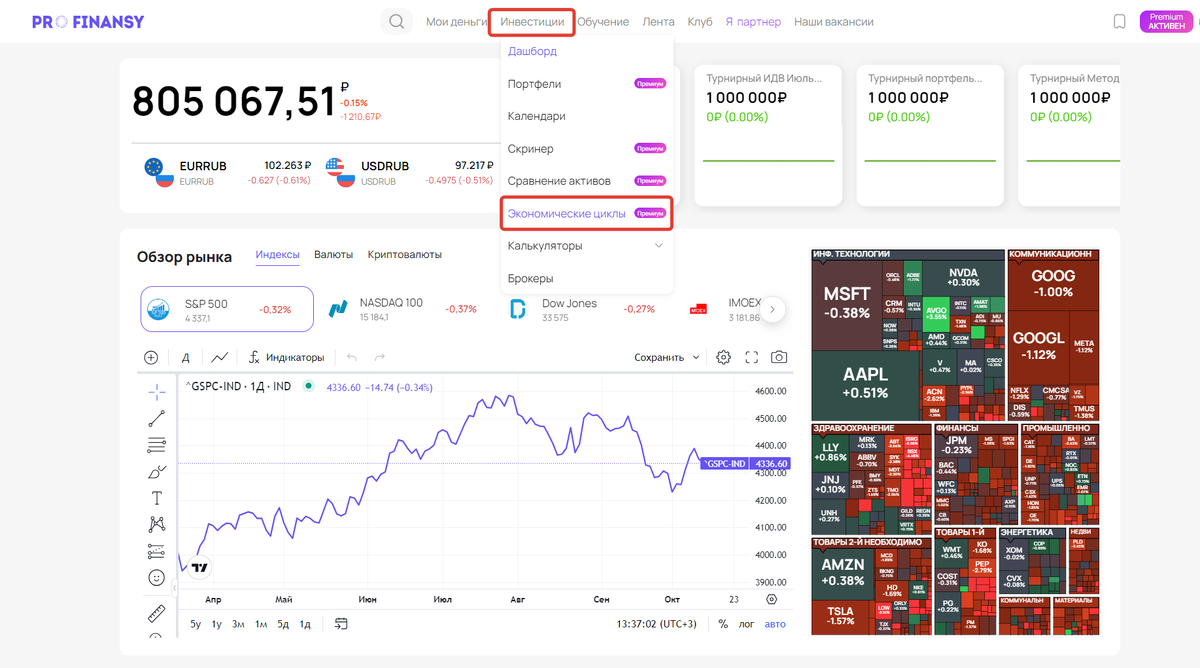Open the GOOG tile in the heatmap
1200x668 pixels.
pyautogui.click(x=1053, y=283)
